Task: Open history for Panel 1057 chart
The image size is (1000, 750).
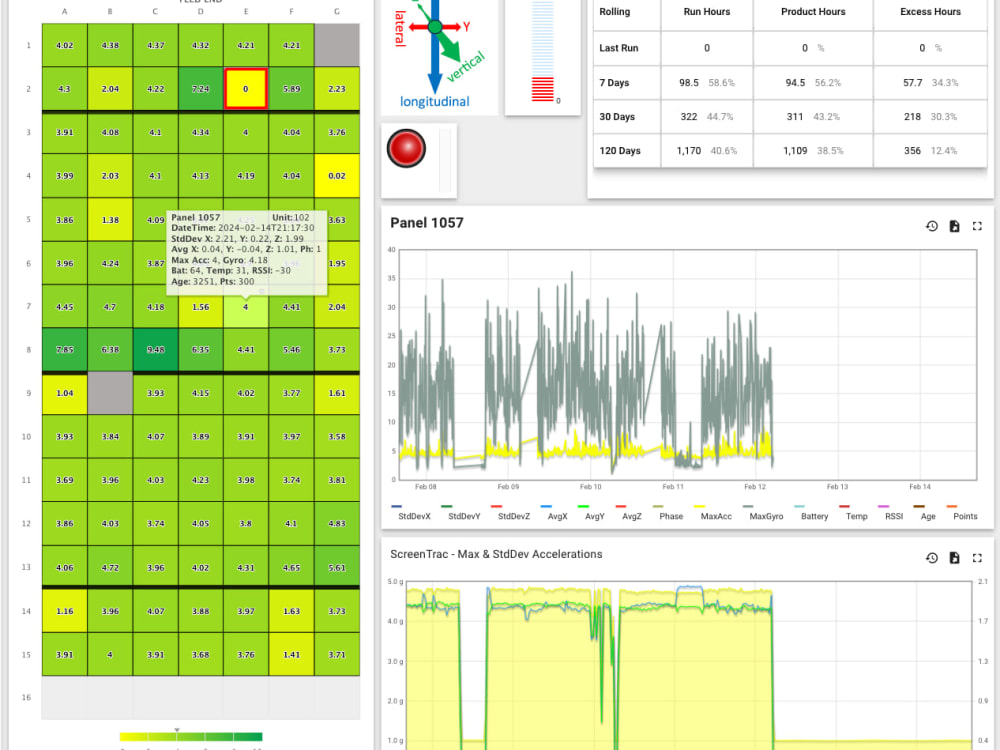Action: [932, 226]
